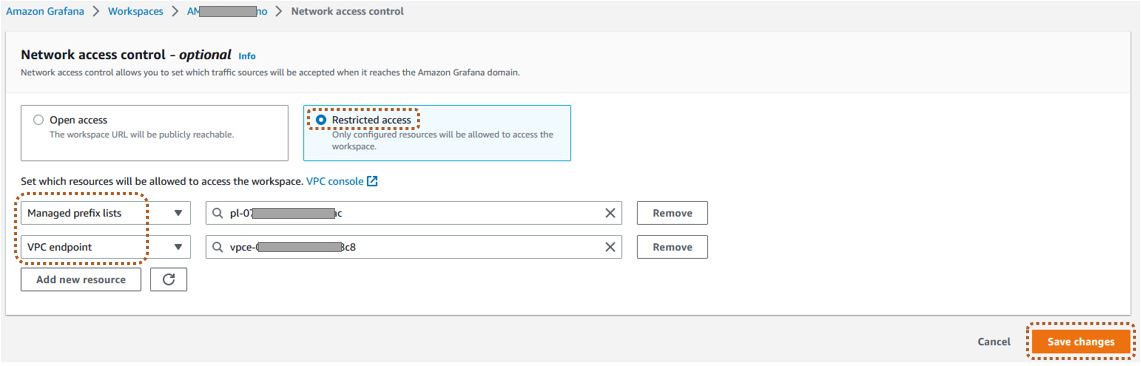
Task: Open the workspace name breadcrumb
Action: [227, 12]
